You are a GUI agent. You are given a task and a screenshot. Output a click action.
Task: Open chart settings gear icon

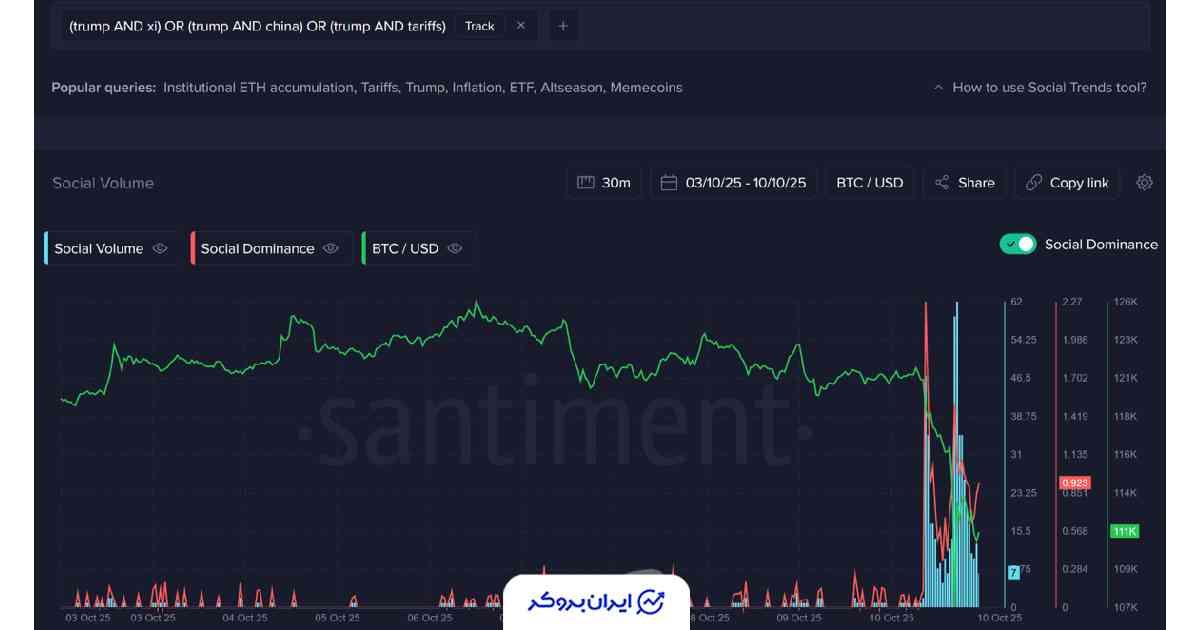[1145, 182]
